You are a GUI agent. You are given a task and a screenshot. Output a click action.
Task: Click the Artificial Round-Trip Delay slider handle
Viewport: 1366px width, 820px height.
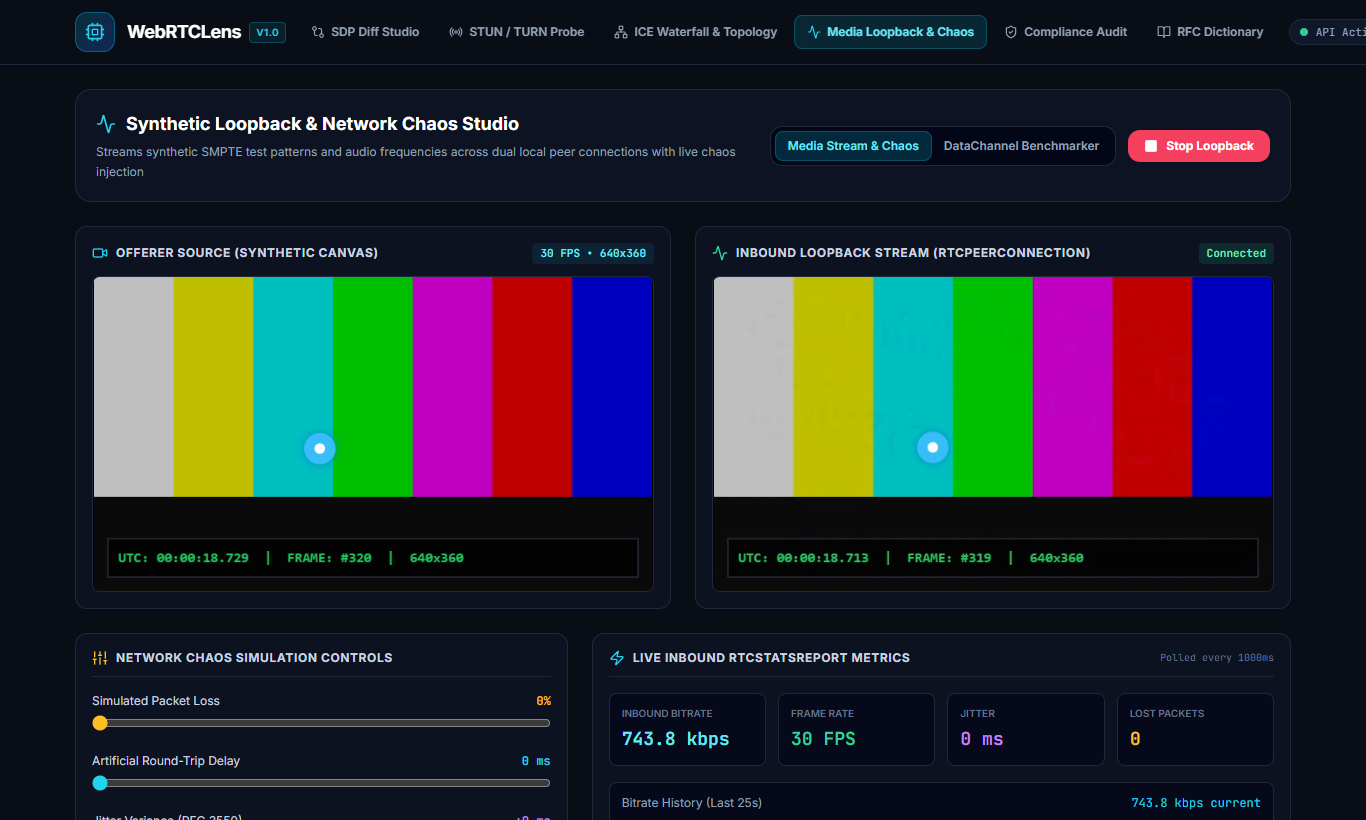point(100,783)
